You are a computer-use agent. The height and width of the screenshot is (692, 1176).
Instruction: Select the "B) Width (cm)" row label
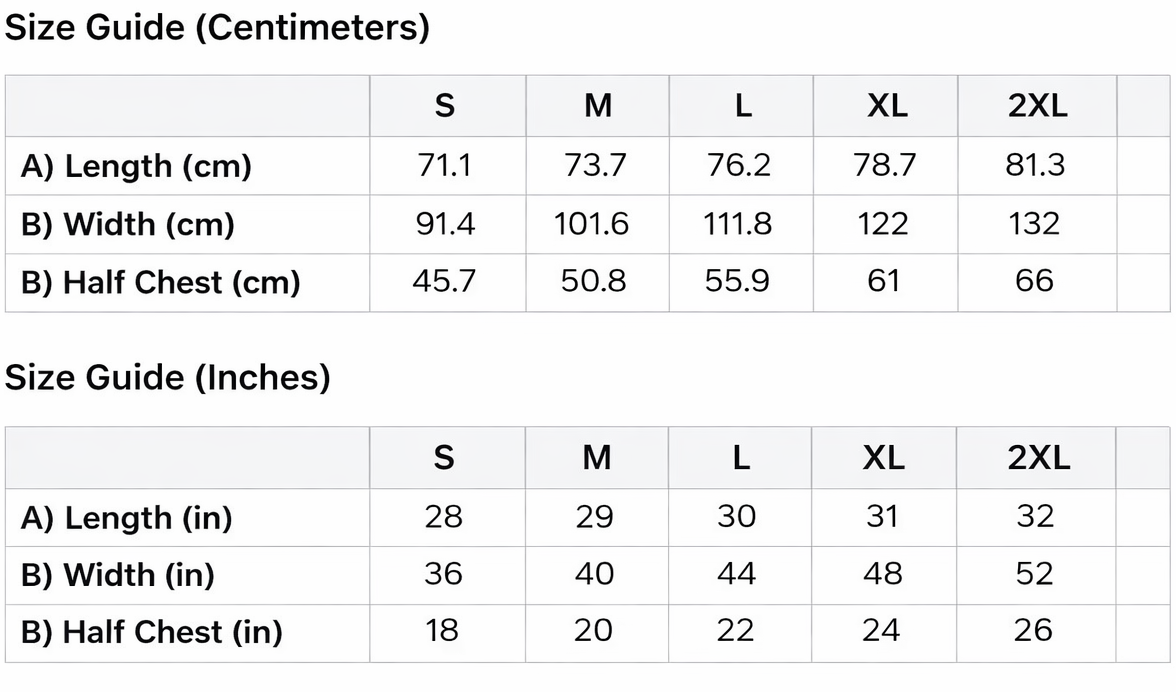pyautogui.click(x=127, y=224)
